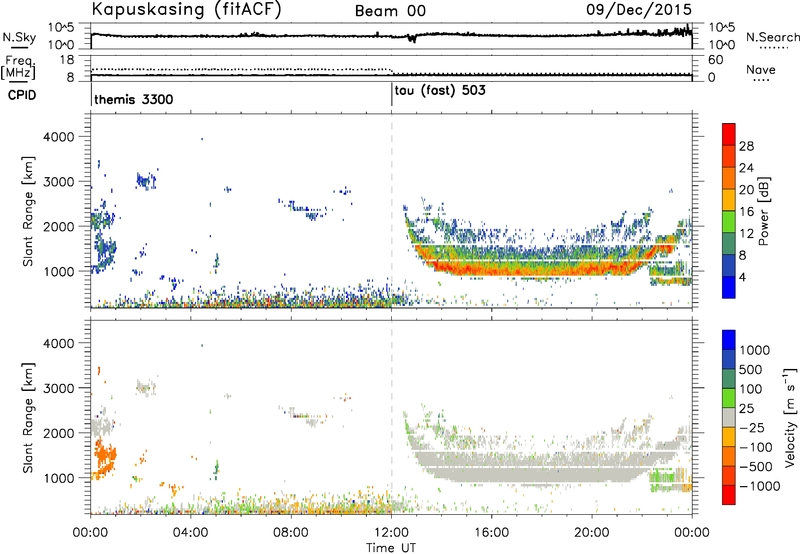800x554 pixels.
Task: Click the blue bottom of power colorbar
Action: click(729, 287)
